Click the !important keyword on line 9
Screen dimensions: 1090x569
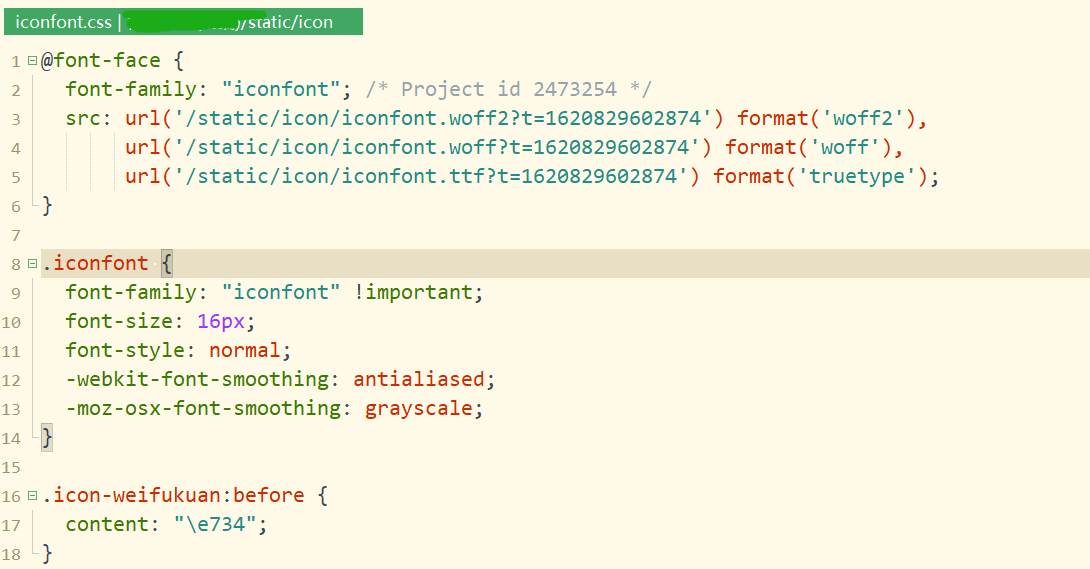(419, 293)
